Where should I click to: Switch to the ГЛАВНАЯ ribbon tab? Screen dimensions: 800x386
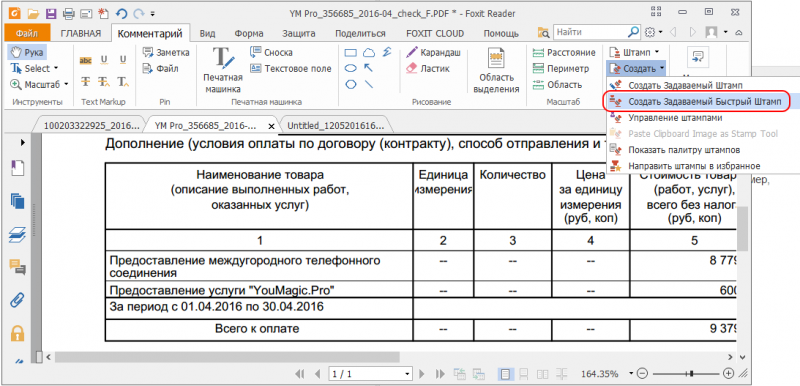pyautogui.click(x=81, y=34)
